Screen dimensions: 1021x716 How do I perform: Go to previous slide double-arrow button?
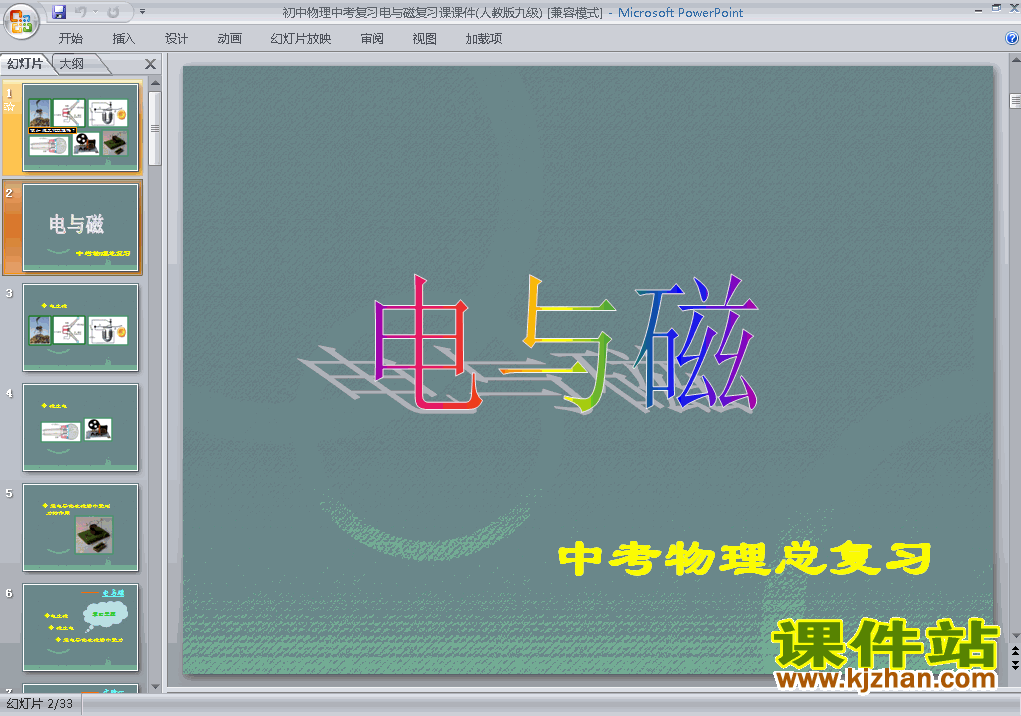1015,650
